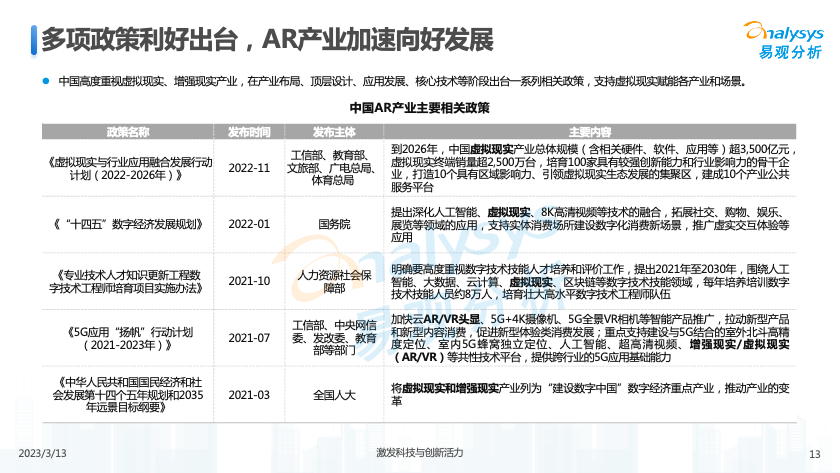Viewport: 840px width, 473px height.
Task: Select the 人力资源社会保障部 issuer cell
Action: point(334,281)
